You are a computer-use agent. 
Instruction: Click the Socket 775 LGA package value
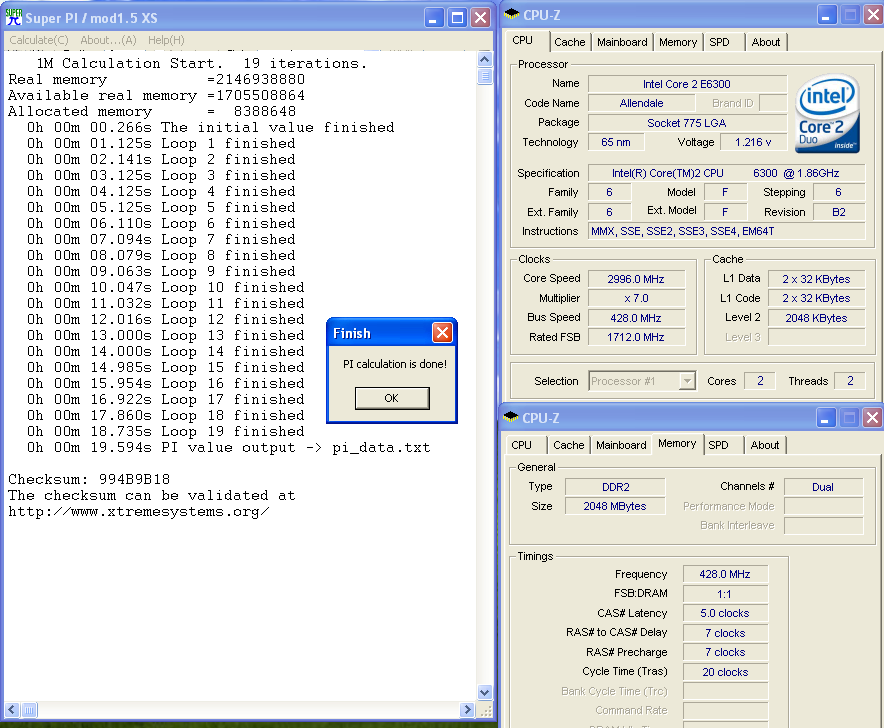click(x=687, y=123)
